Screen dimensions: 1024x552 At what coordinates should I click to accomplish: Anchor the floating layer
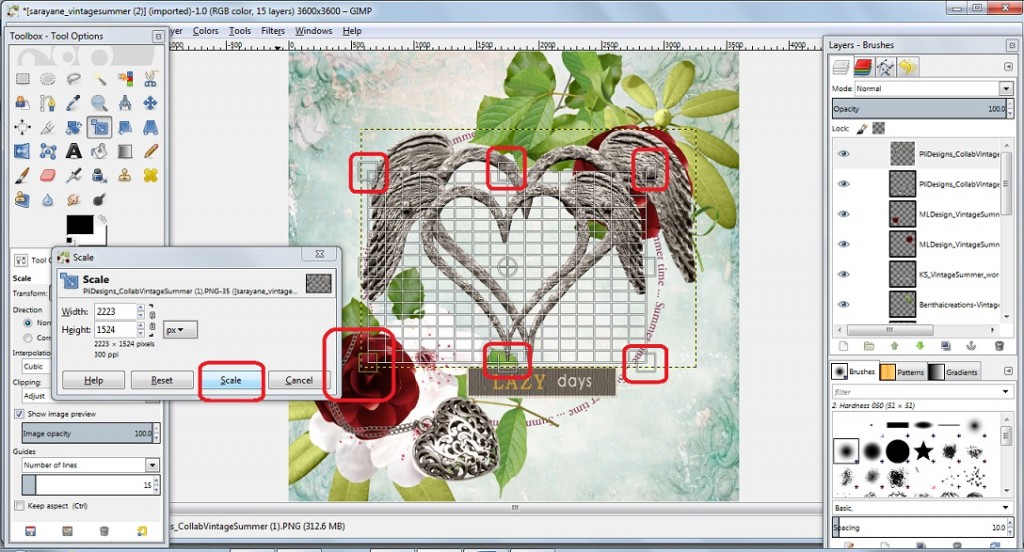971,346
